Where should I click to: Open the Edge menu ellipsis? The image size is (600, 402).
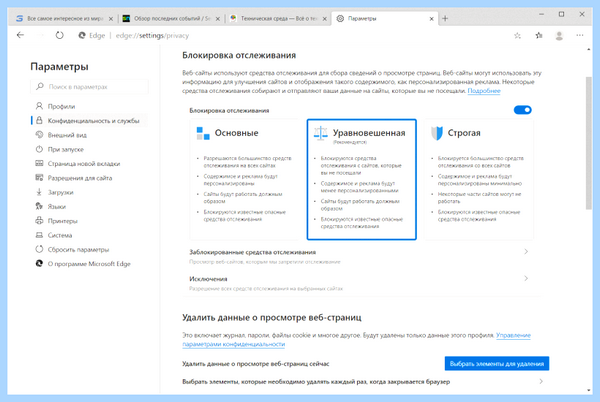point(580,35)
